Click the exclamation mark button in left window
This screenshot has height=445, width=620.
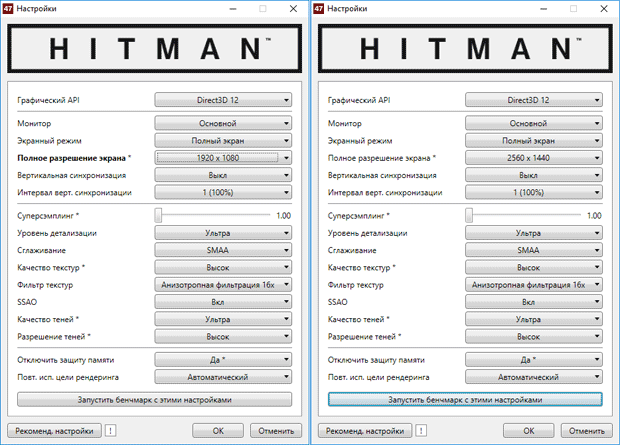111,431
